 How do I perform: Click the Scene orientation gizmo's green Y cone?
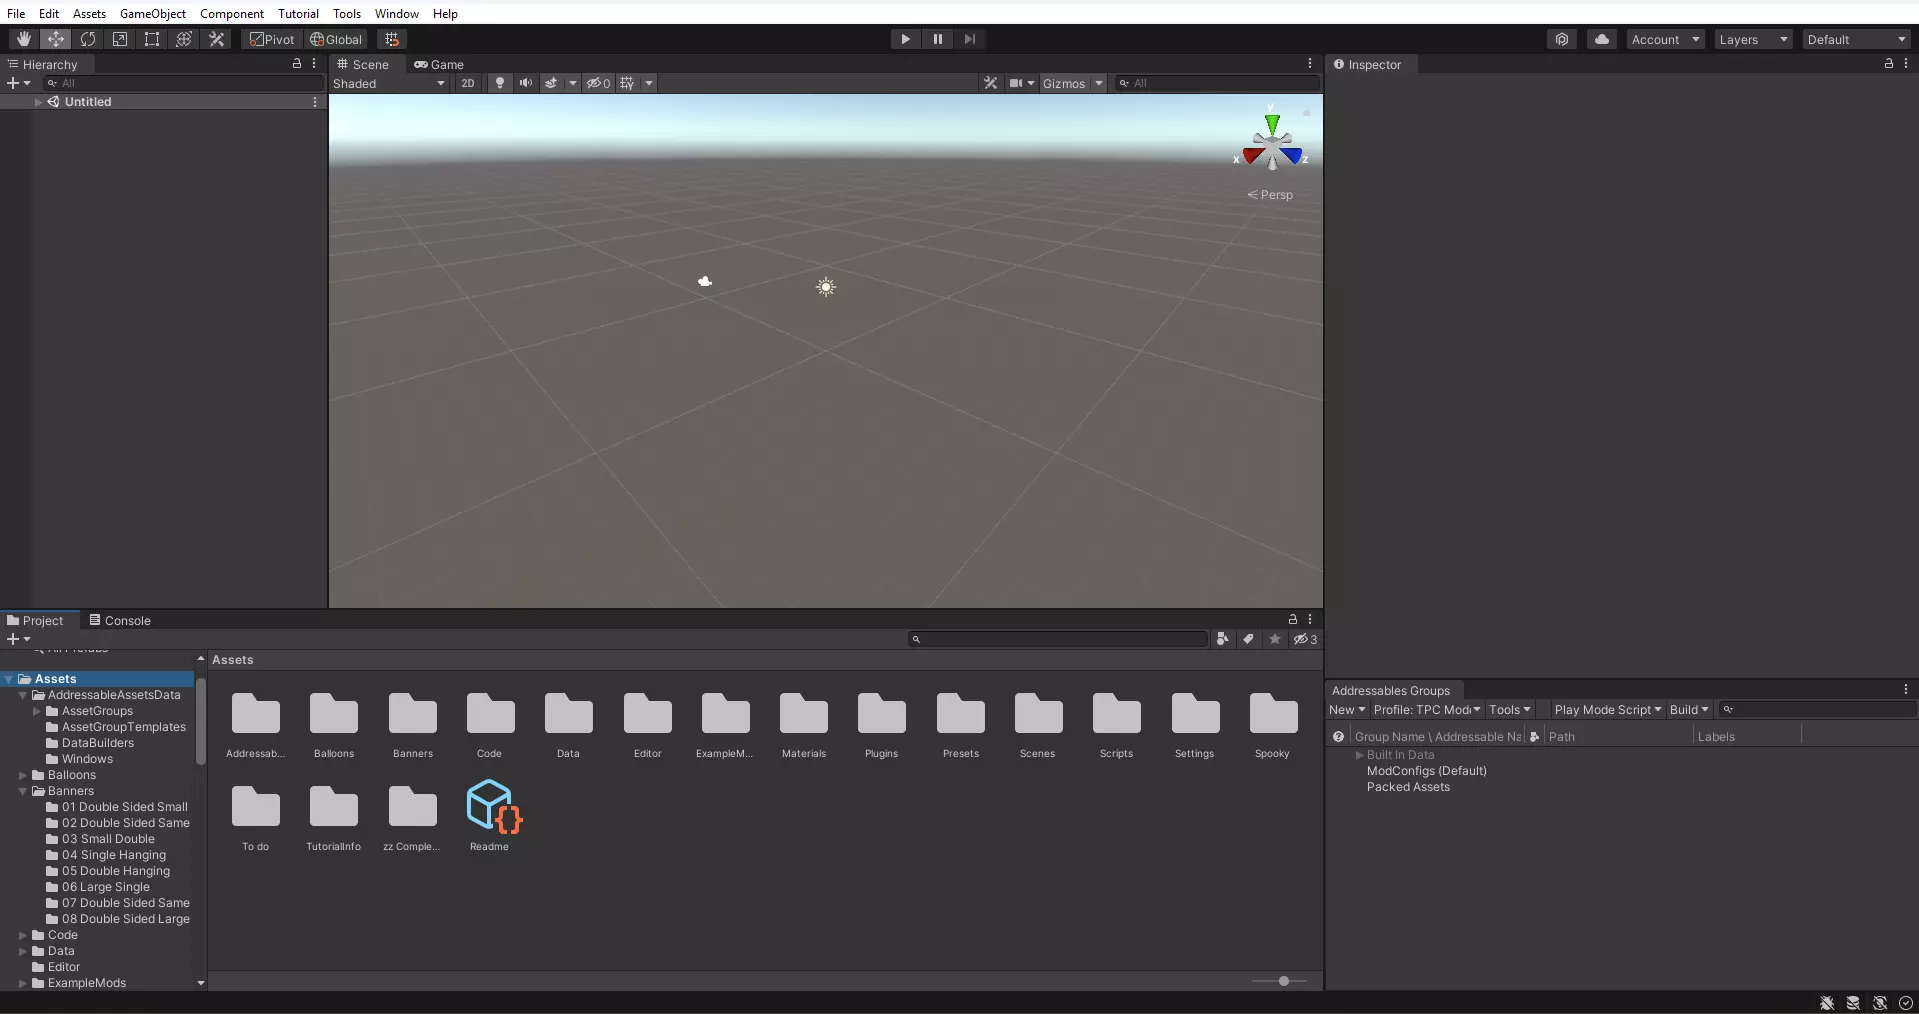pos(1272,124)
